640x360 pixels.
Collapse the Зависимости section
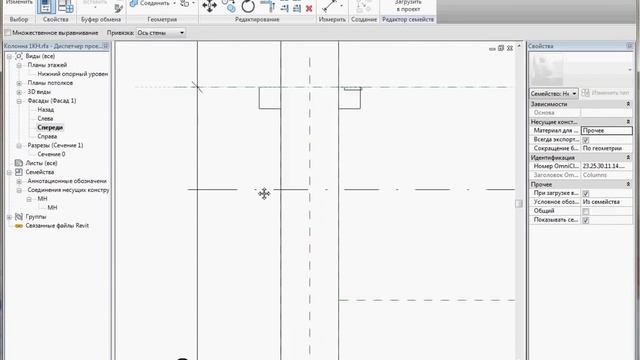click(x=628, y=104)
